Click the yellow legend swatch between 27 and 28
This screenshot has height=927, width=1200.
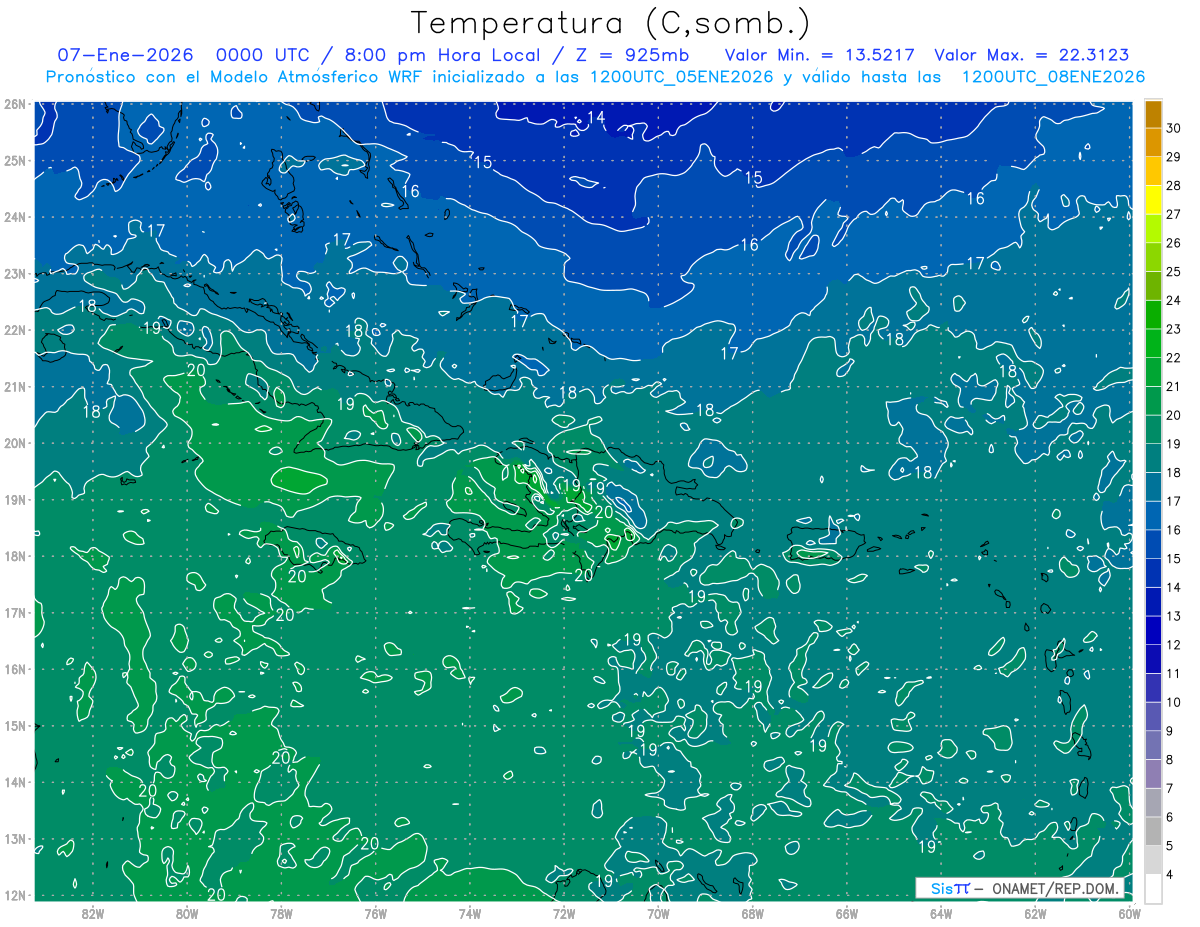tap(1153, 199)
